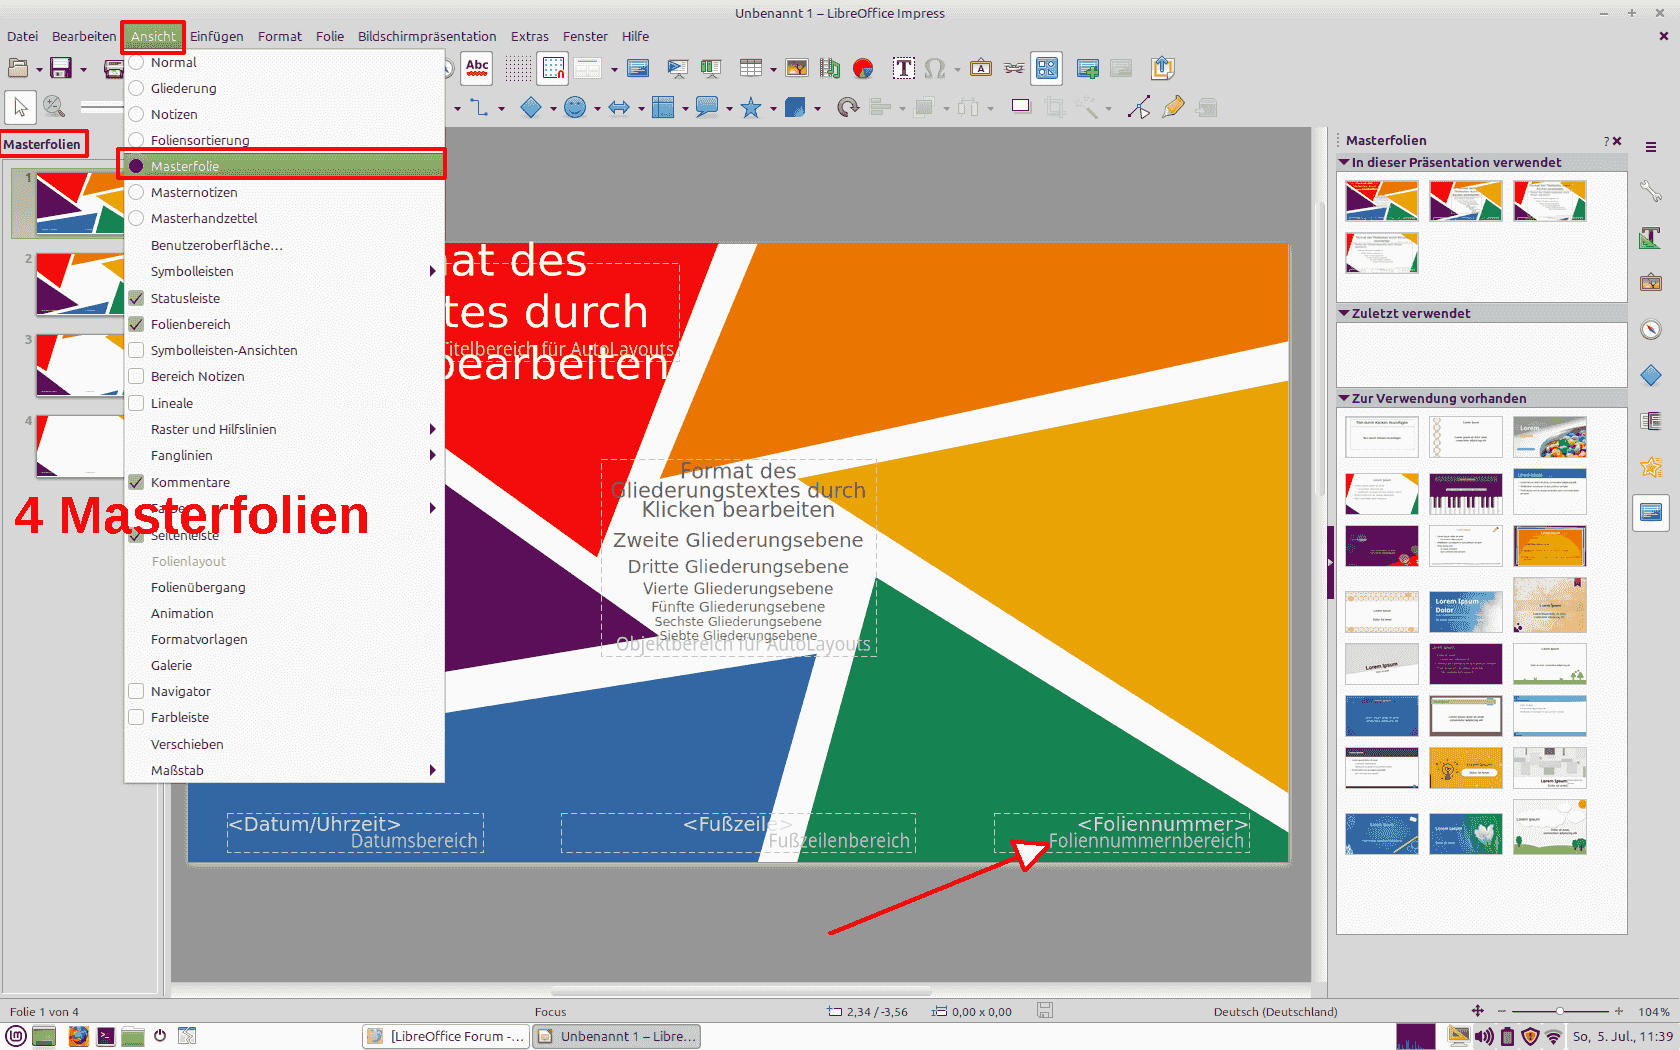
Task: Select the zoom and pan tool
Action: (54, 107)
